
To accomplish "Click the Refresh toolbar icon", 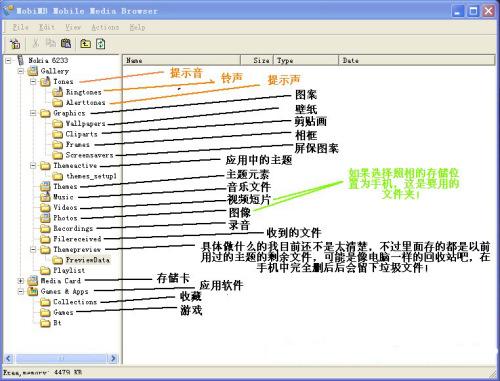I will click(x=101, y=44).
